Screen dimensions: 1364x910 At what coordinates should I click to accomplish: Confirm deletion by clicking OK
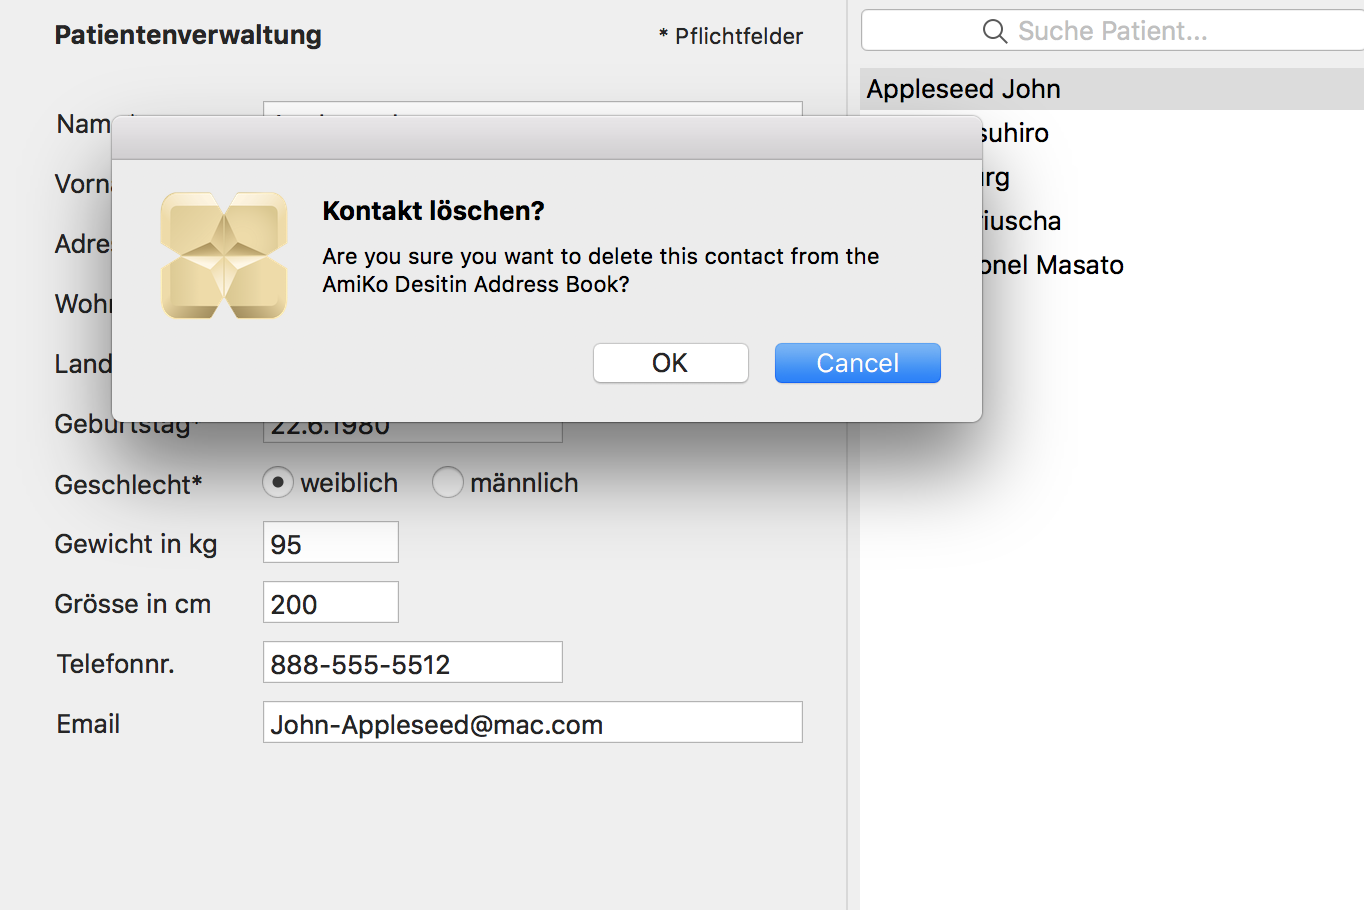[x=670, y=363]
